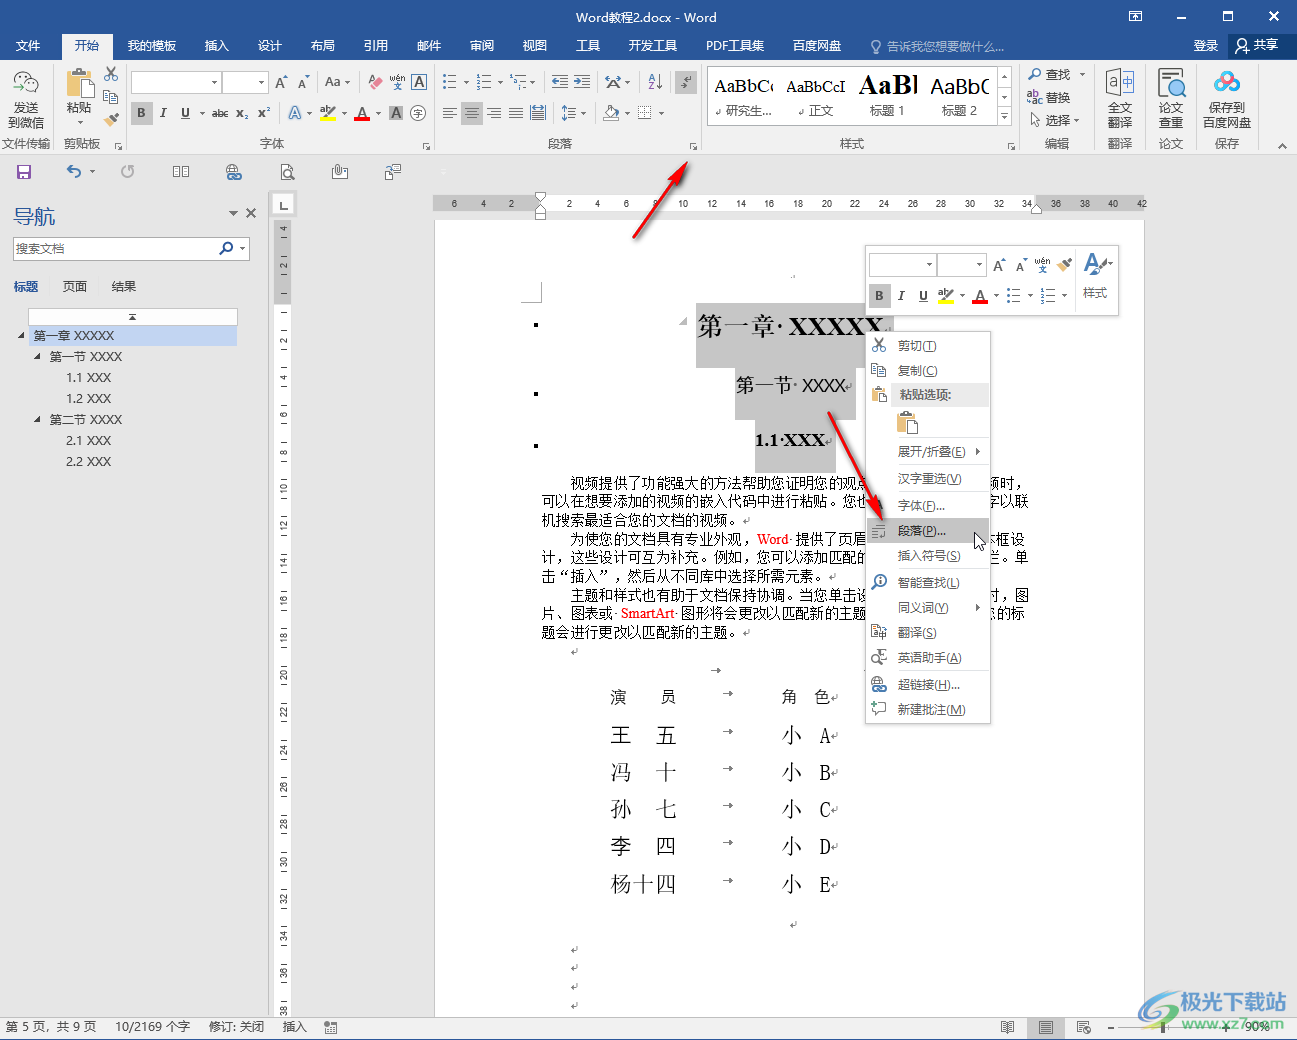Select the 1.2 XXX heading in navigation
Viewport: 1297px width, 1040px height.
coord(89,399)
